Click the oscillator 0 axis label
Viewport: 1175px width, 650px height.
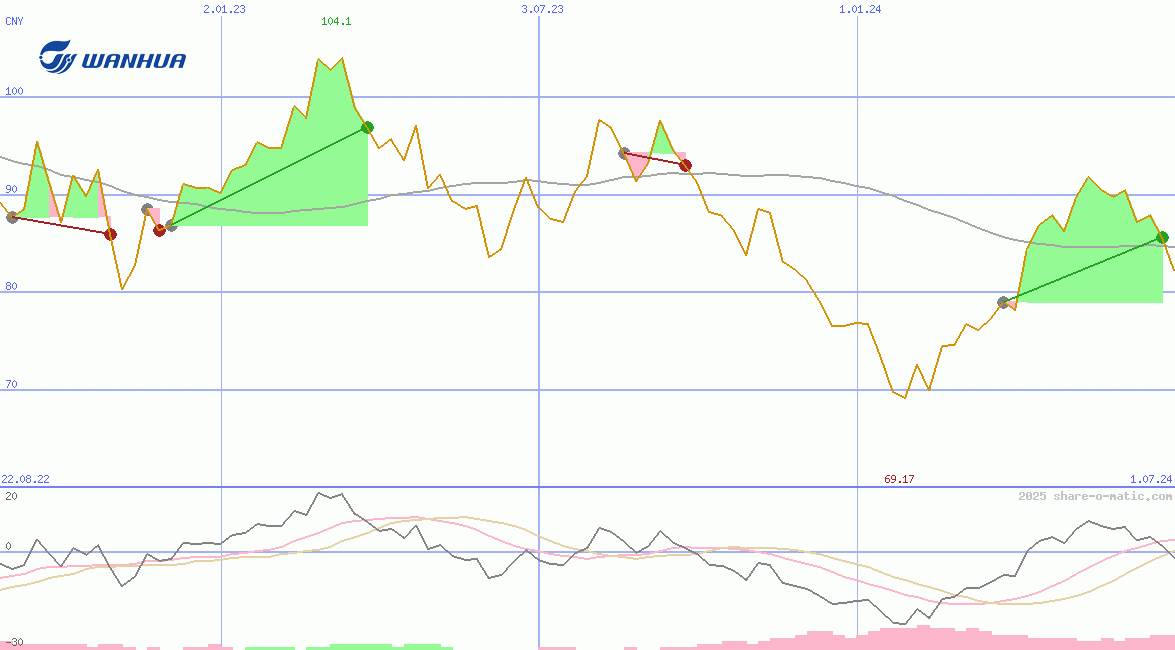pos(8,547)
